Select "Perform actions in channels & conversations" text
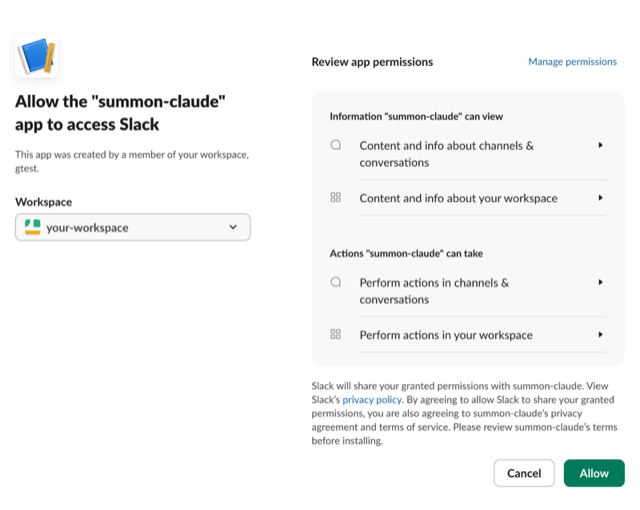Viewport: 640px width, 510px height. coord(434,290)
